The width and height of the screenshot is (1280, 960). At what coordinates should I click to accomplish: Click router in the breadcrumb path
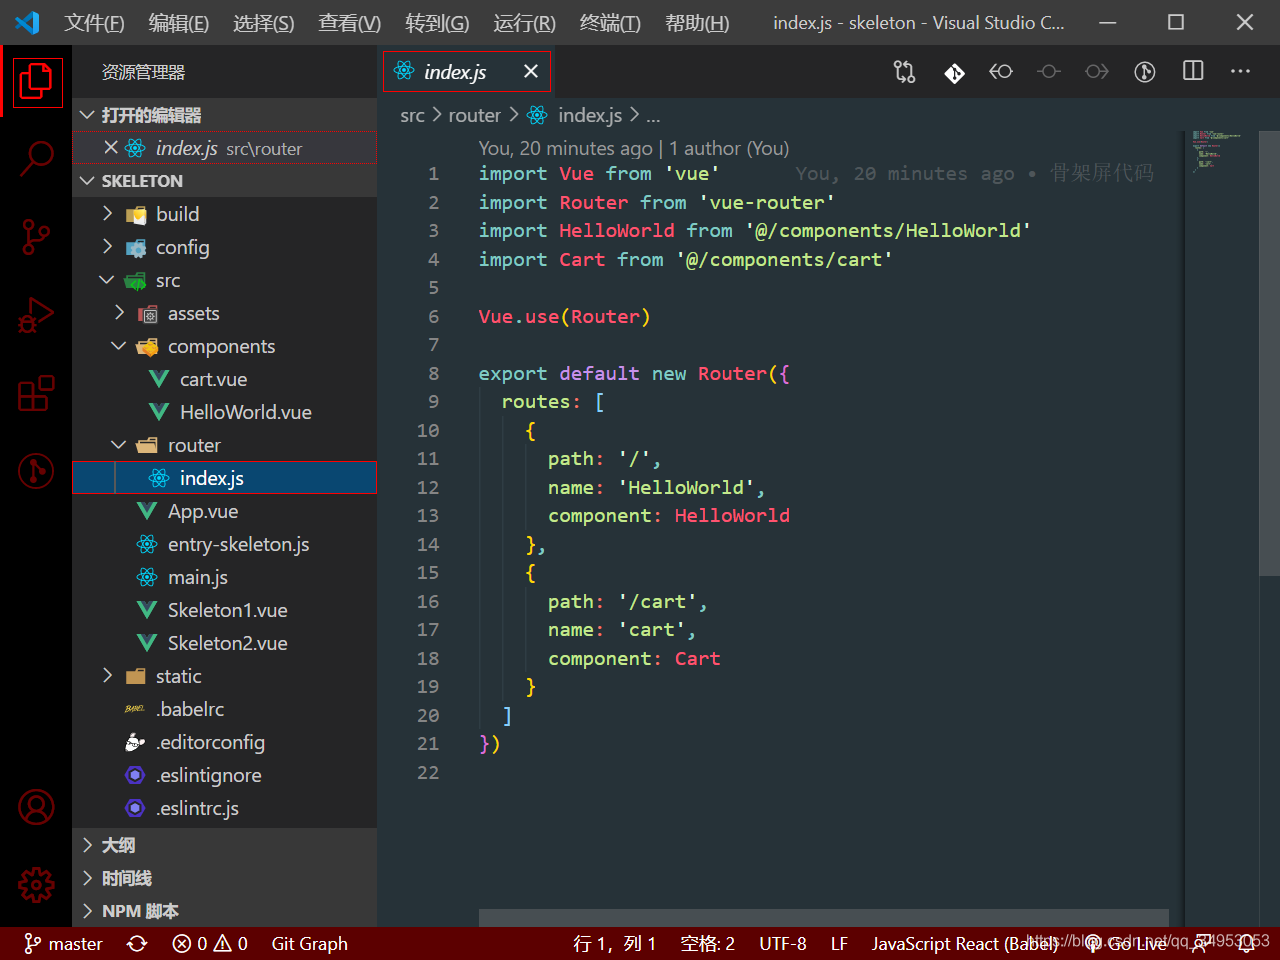click(x=474, y=115)
